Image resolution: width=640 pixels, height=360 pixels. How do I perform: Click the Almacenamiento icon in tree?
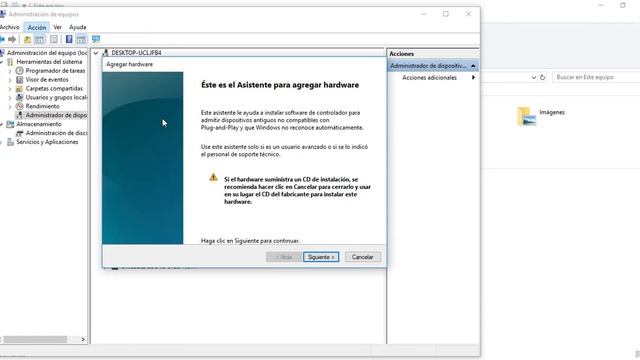click(x=10, y=124)
